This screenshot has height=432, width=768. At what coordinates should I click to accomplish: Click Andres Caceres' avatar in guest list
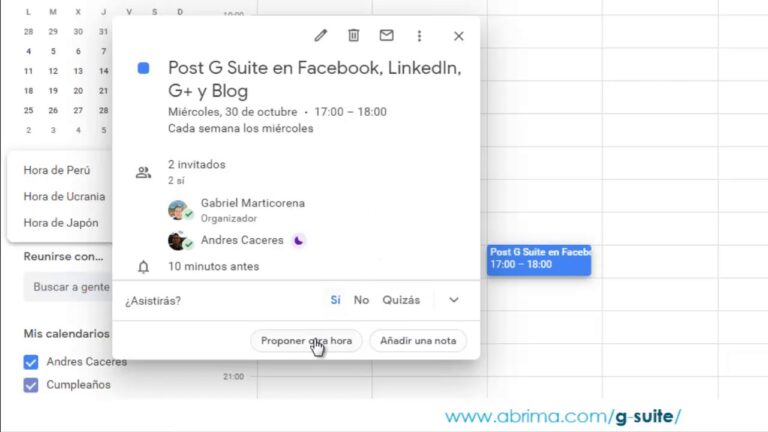pyautogui.click(x=179, y=240)
